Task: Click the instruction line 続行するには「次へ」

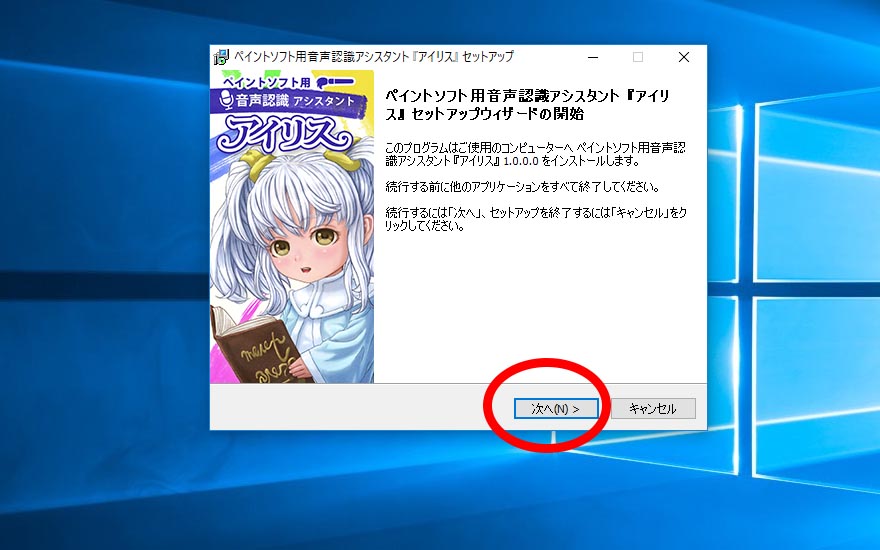Action: 436,213
